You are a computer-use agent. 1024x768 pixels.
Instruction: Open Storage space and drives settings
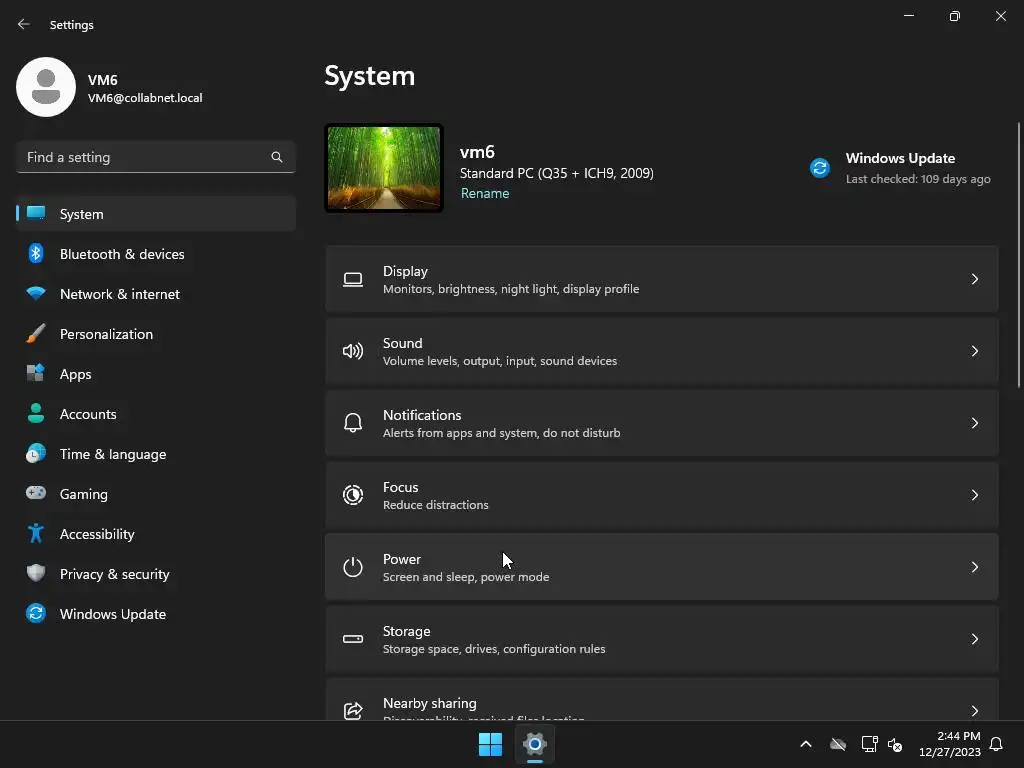662,639
